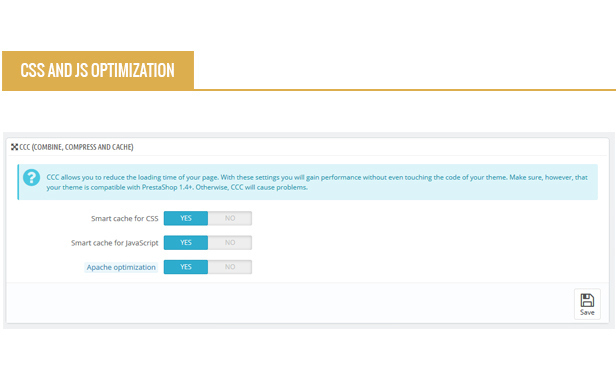Click the CSS AND JS OPTIMIZATION heading
This screenshot has height=388, width=616.
97,71
